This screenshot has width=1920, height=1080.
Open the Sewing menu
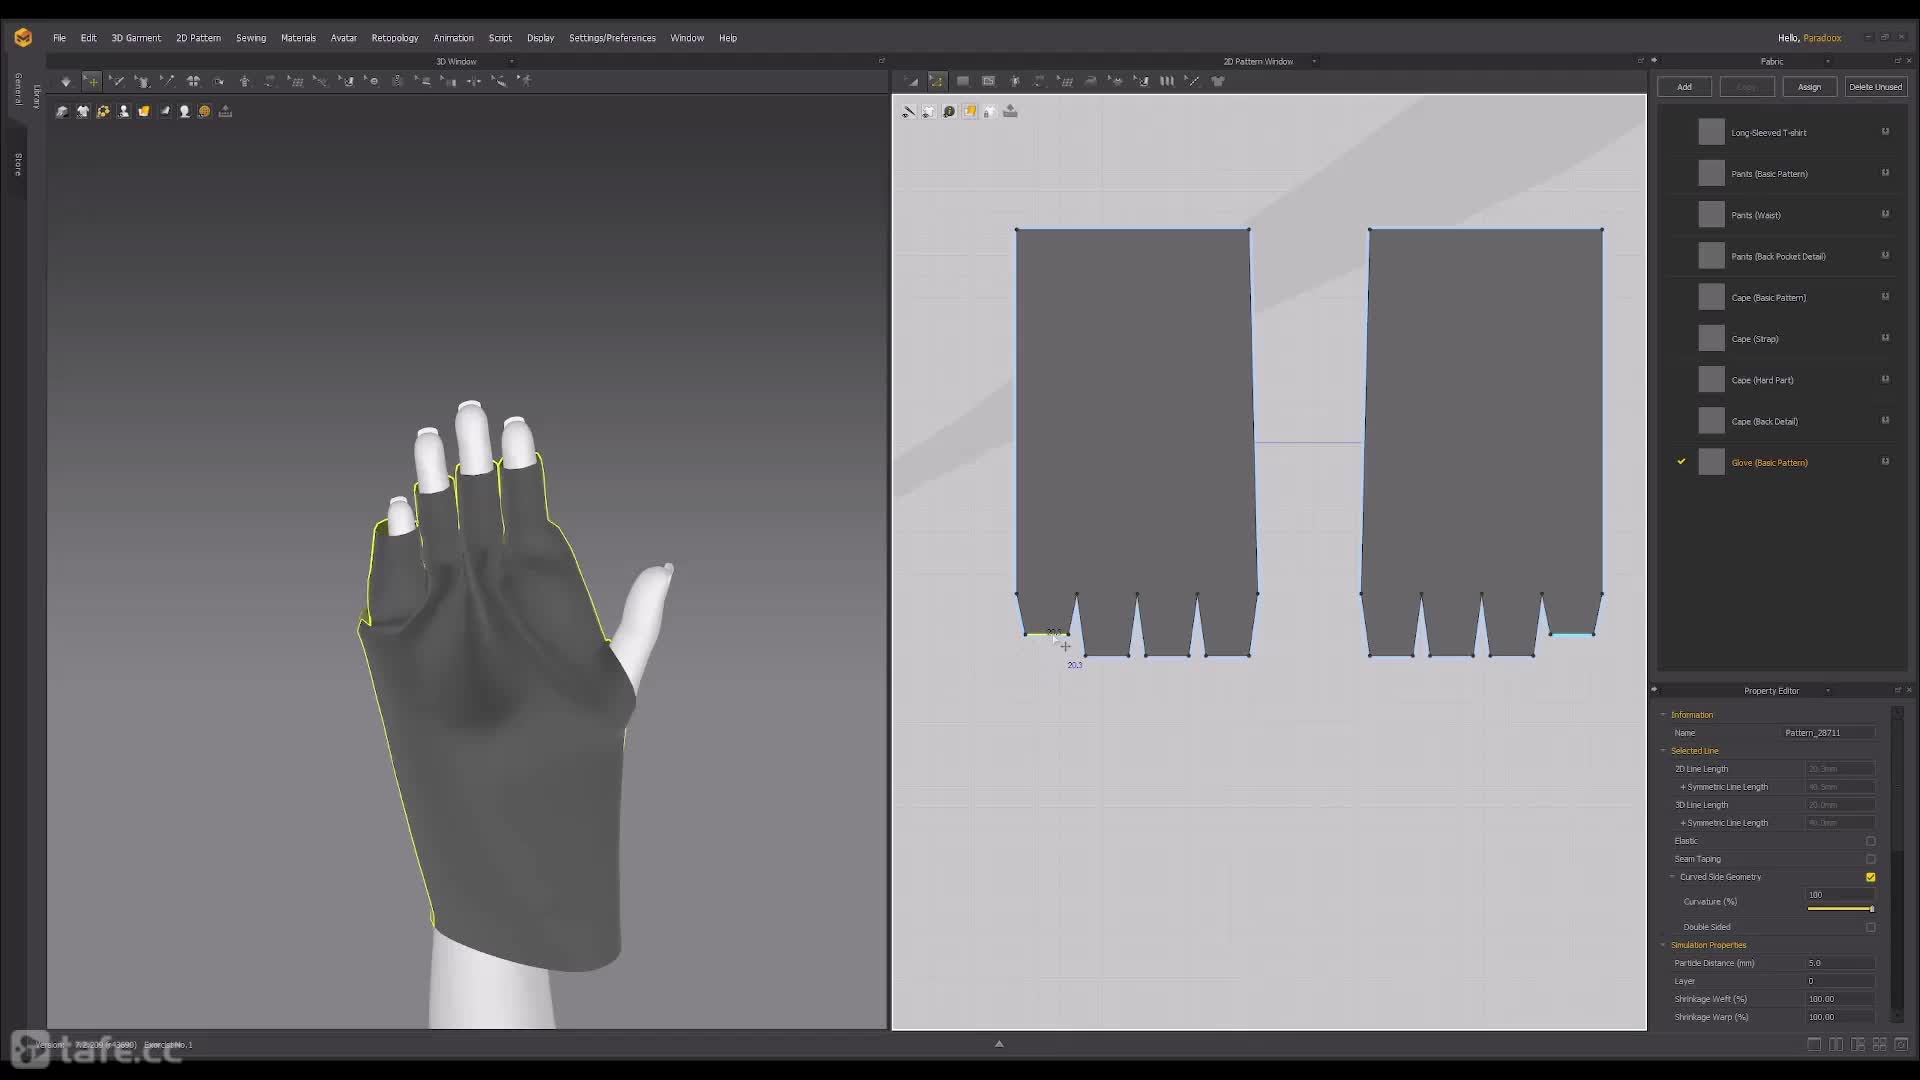tap(251, 38)
